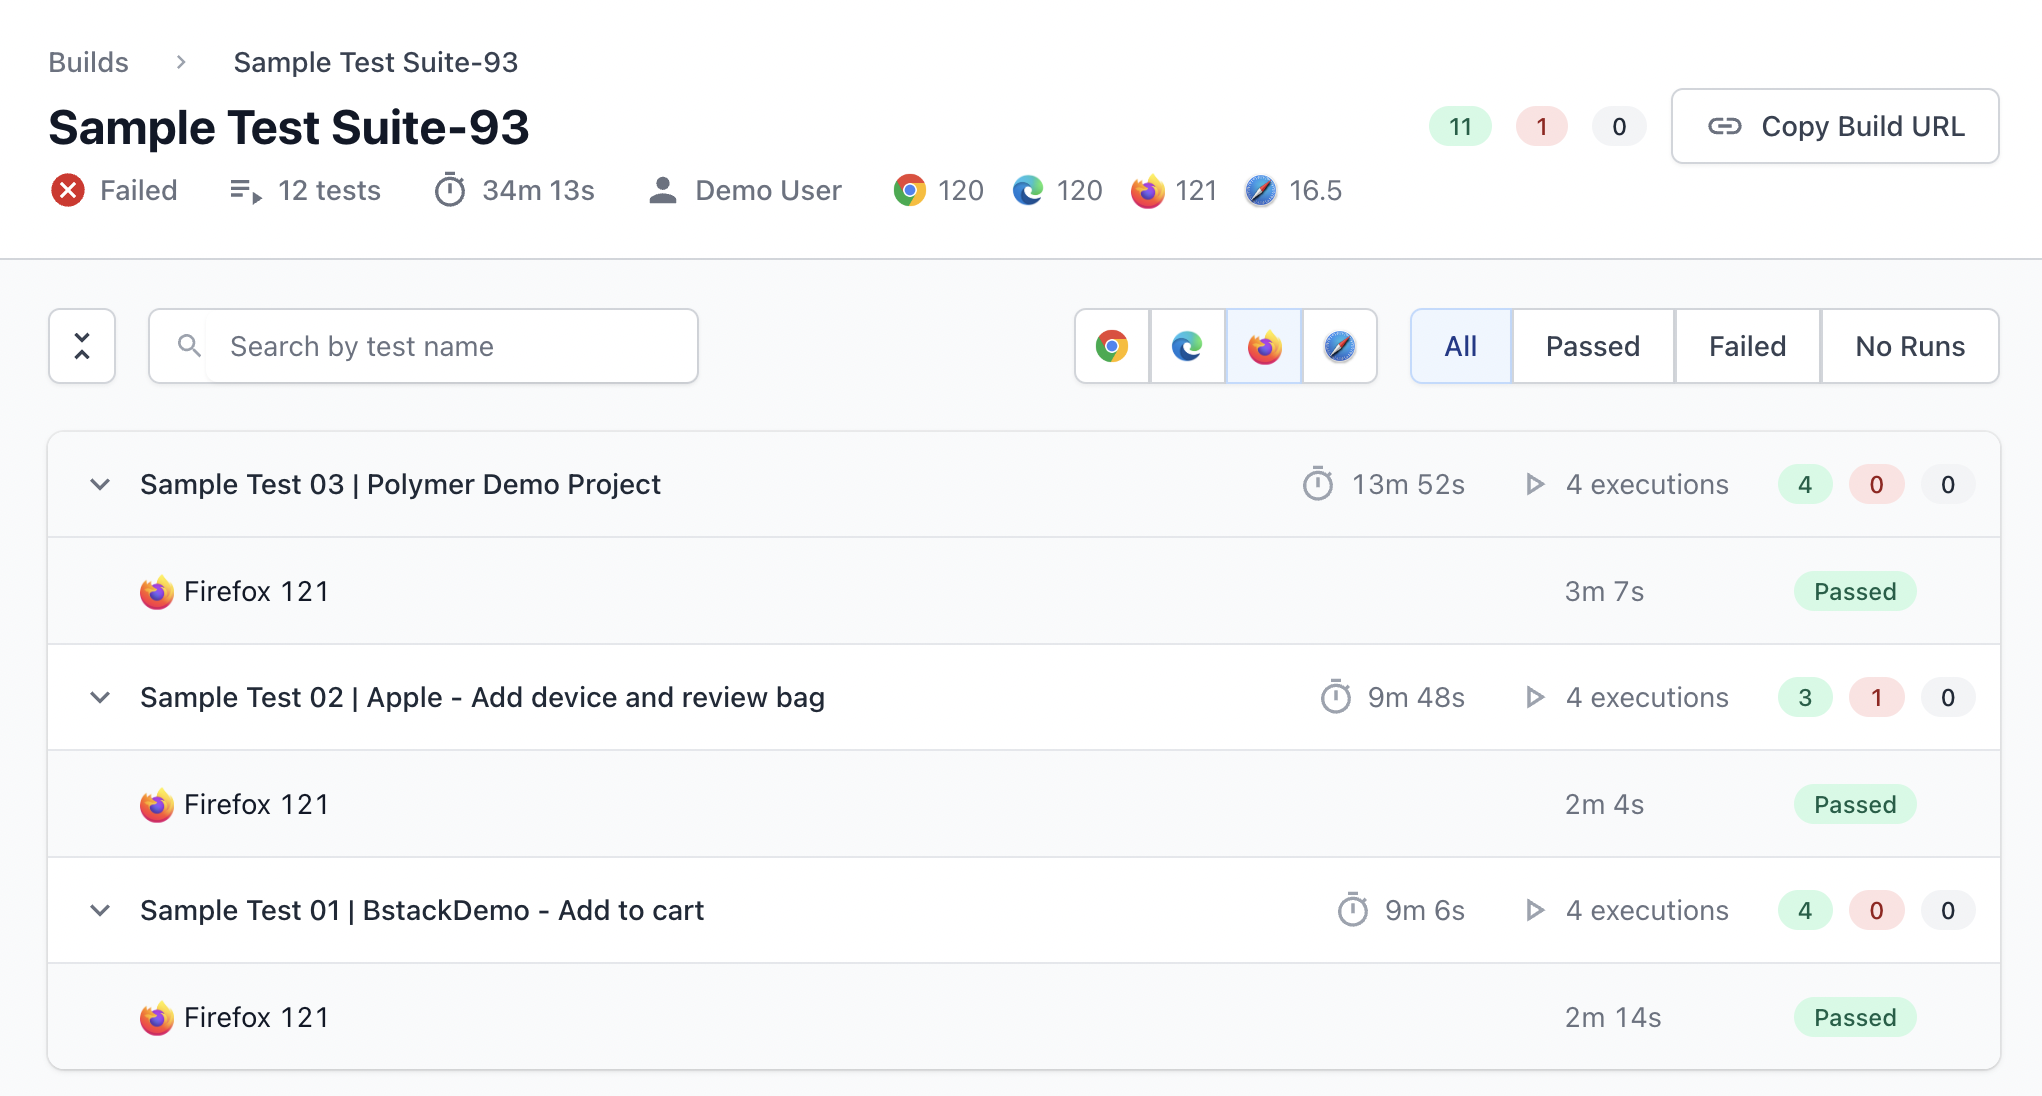
Task: Toggle the Chrome browser filter
Action: pyautogui.click(x=1112, y=346)
